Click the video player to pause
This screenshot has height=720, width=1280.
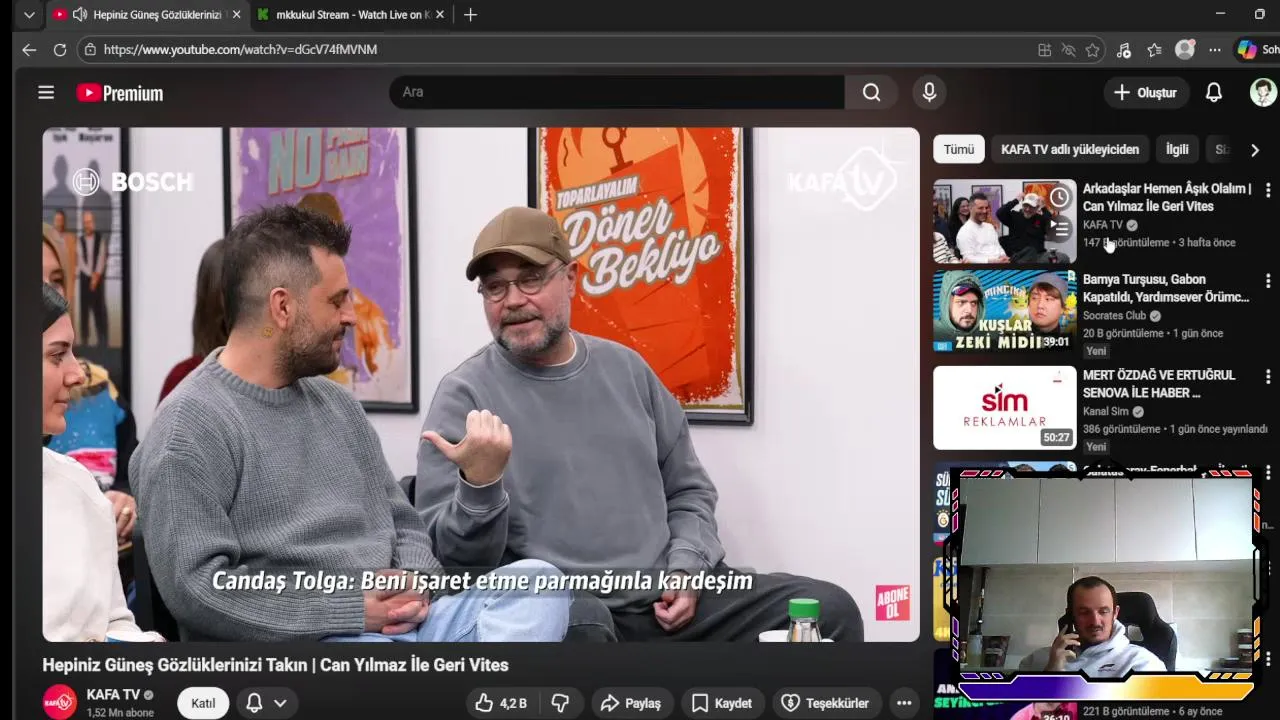[480, 384]
